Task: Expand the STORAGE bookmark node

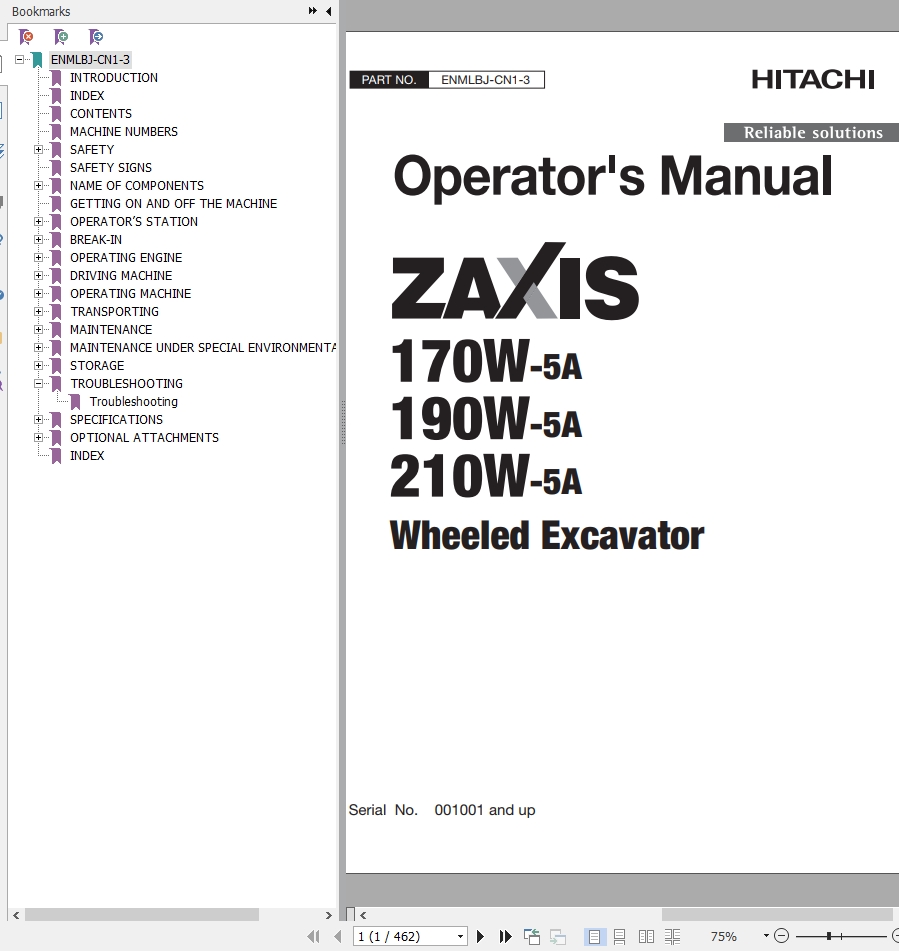Action: 38,365
